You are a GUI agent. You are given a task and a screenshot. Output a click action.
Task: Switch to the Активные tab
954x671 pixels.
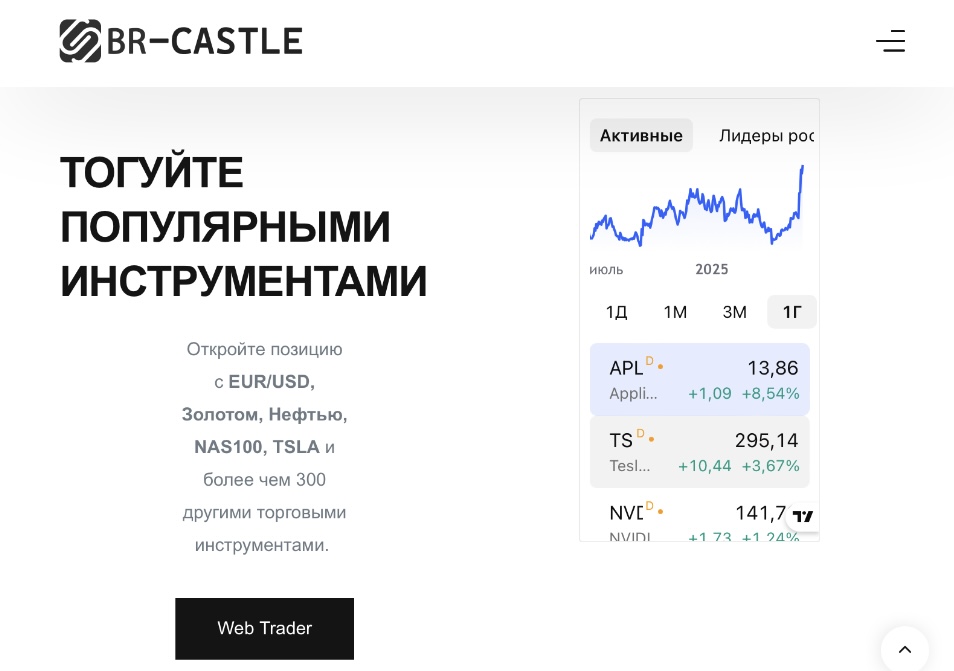(641, 135)
